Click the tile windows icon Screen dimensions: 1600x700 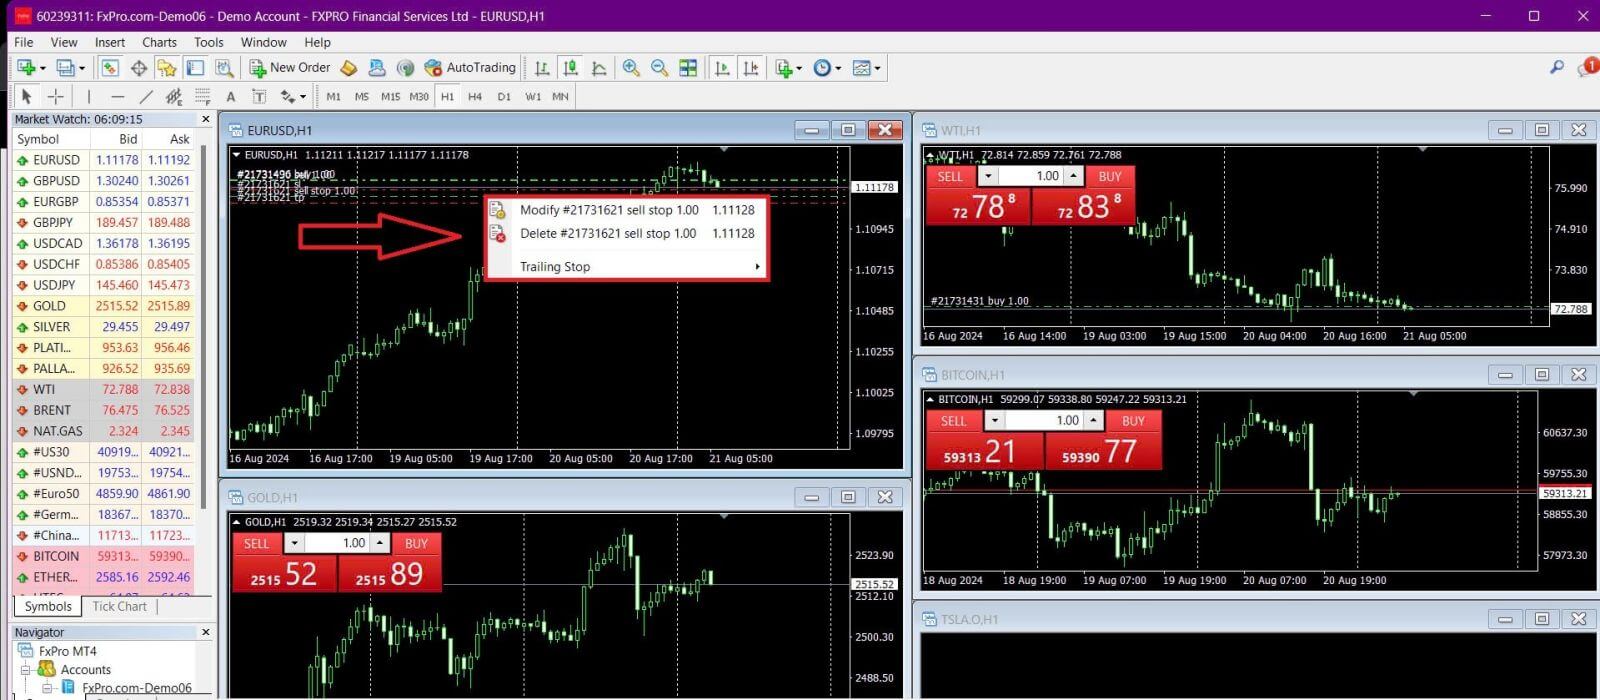(x=688, y=68)
